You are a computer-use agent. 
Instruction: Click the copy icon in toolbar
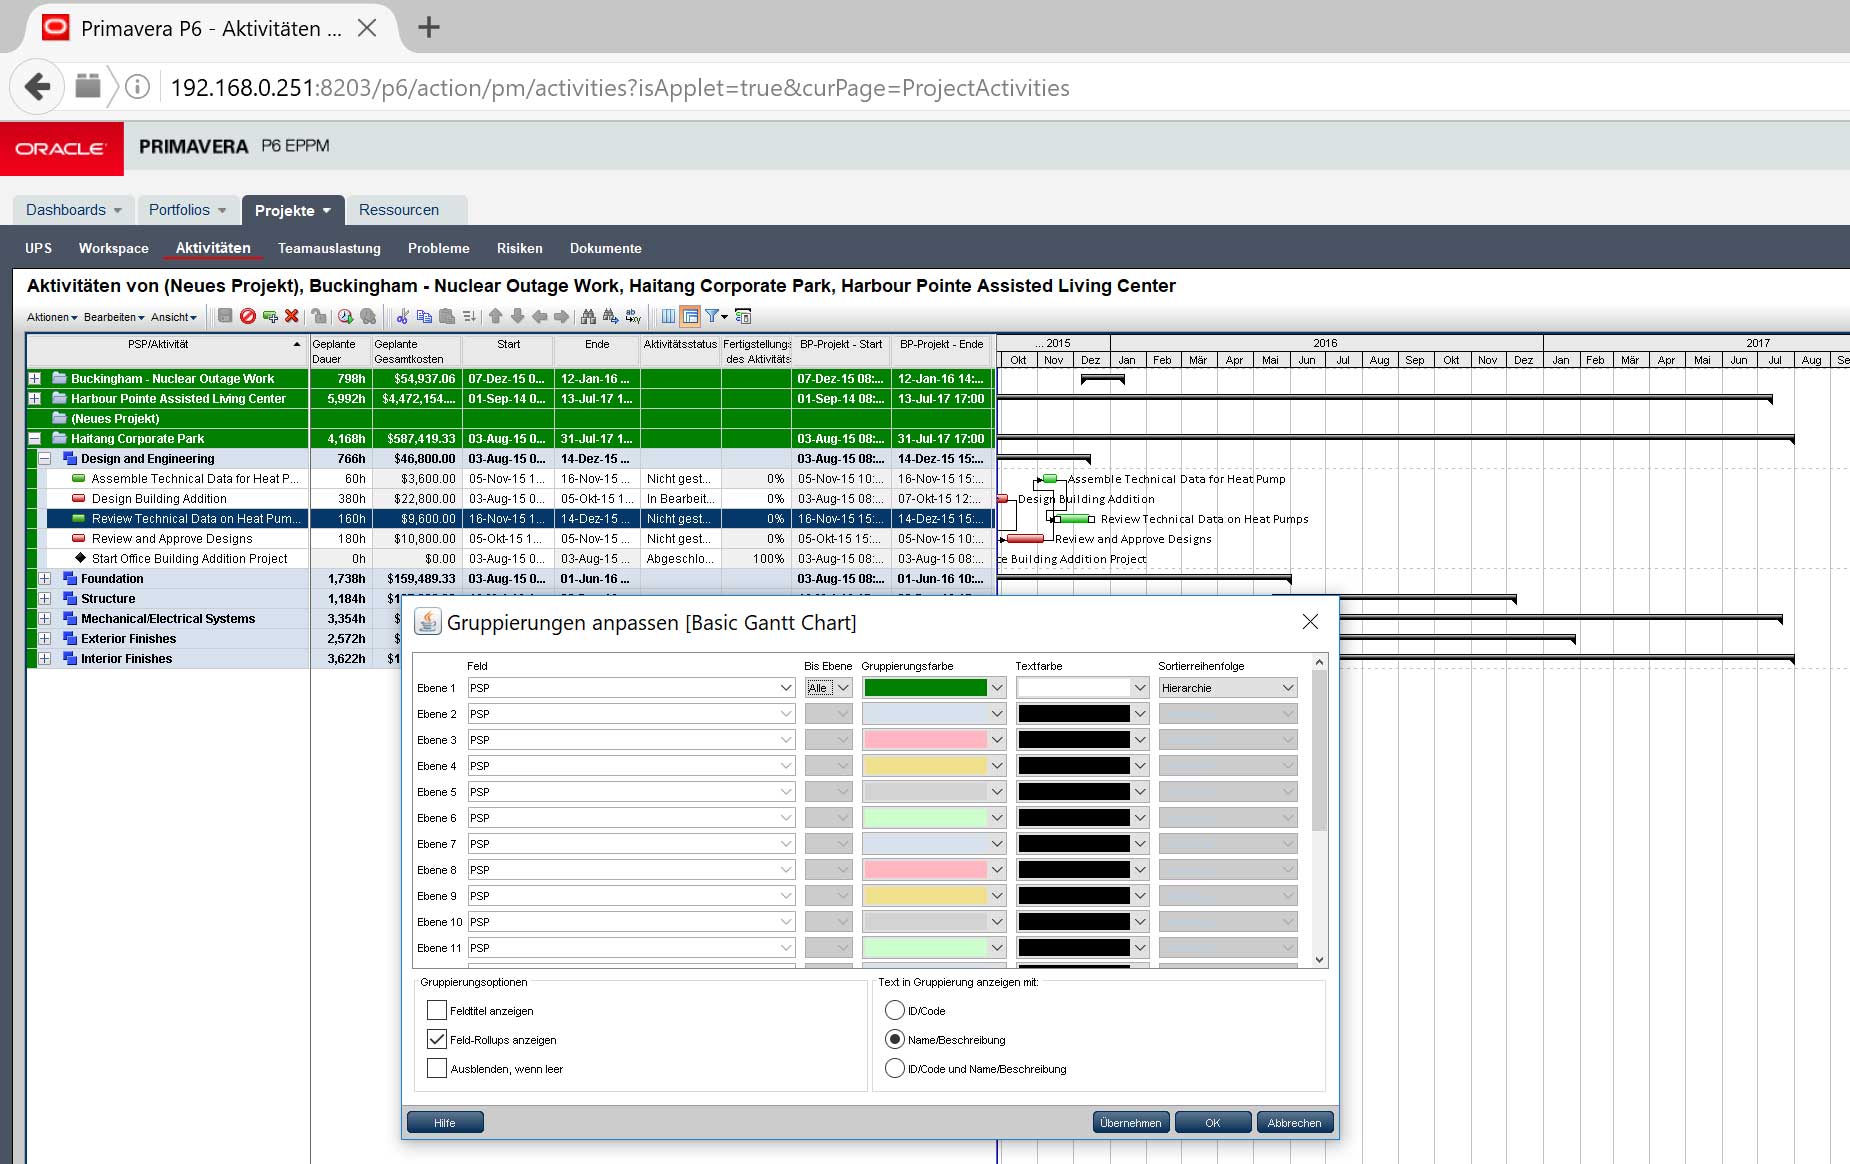pos(424,316)
